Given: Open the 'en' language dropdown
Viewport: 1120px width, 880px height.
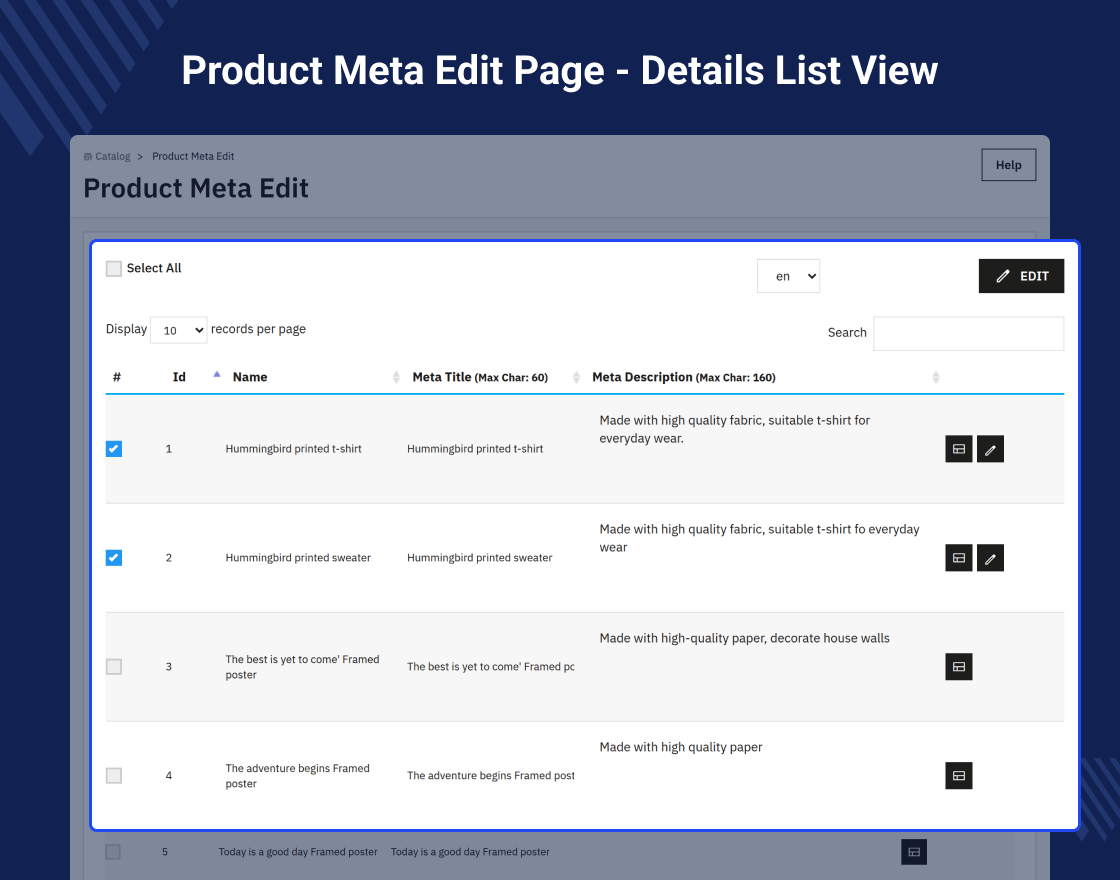Looking at the screenshot, I should tap(789, 276).
